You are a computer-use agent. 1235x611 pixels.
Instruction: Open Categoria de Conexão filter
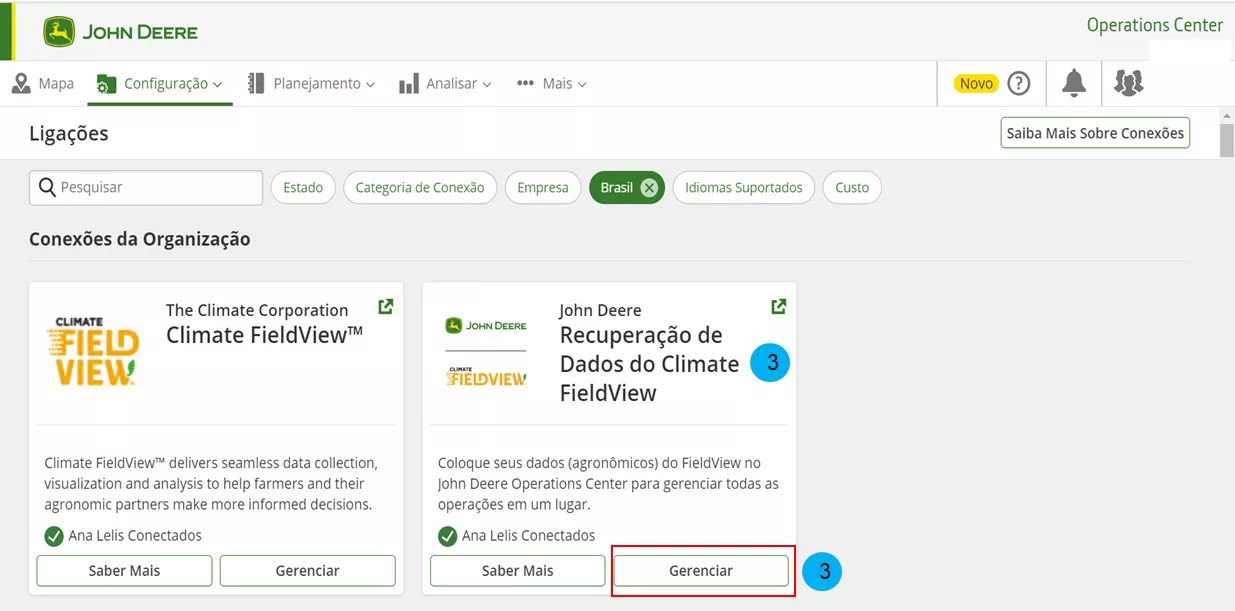420,187
